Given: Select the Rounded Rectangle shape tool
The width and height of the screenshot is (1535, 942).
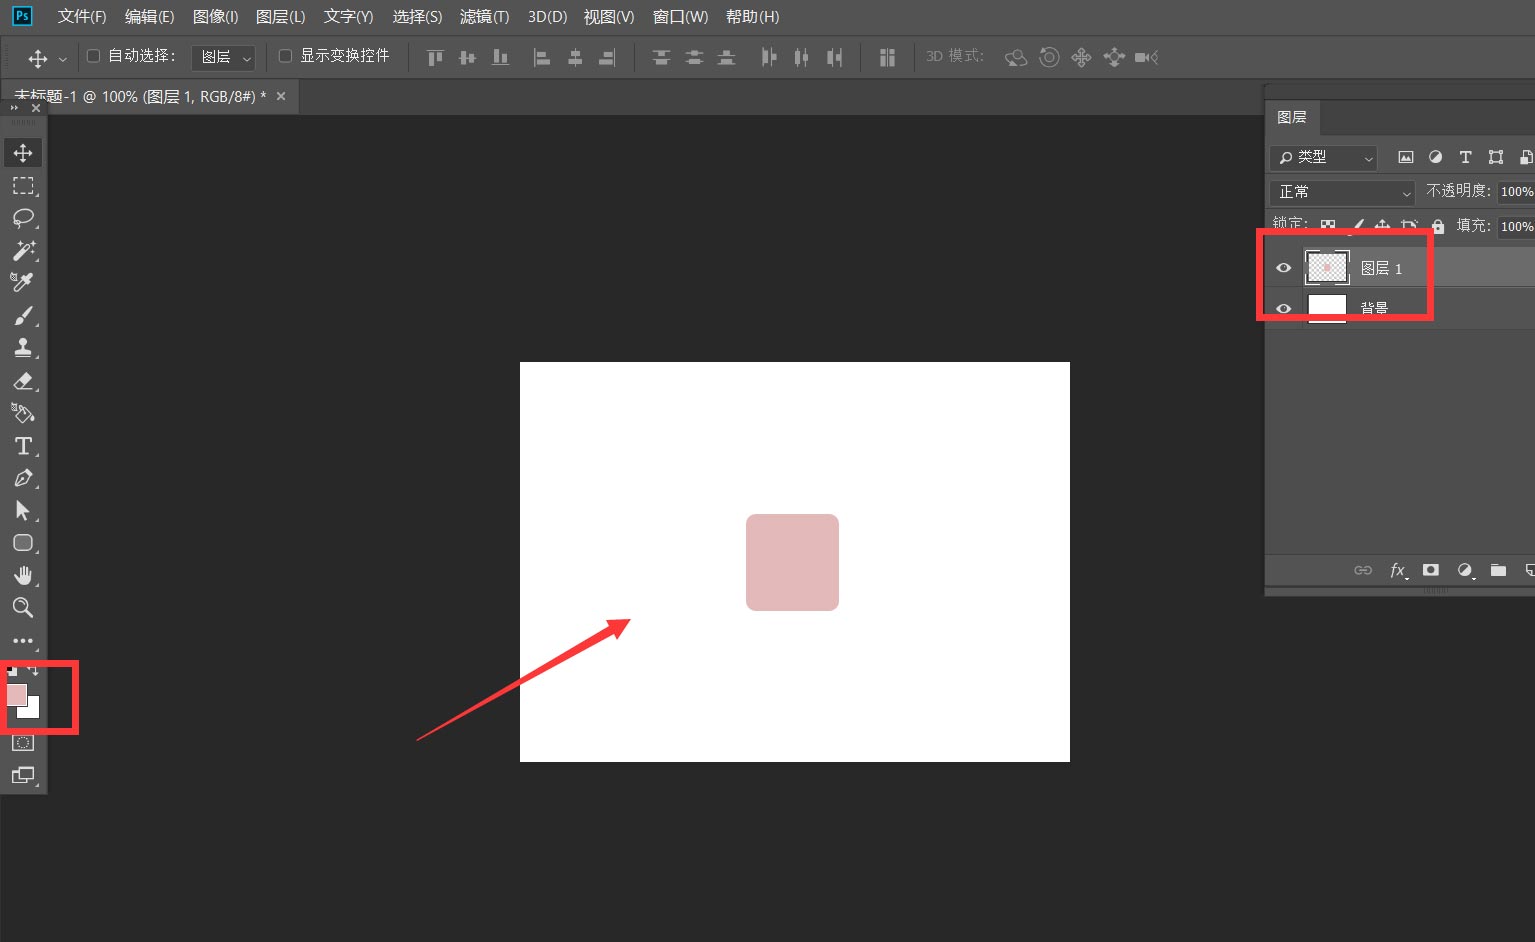Looking at the screenshot, I should [23, 543].
